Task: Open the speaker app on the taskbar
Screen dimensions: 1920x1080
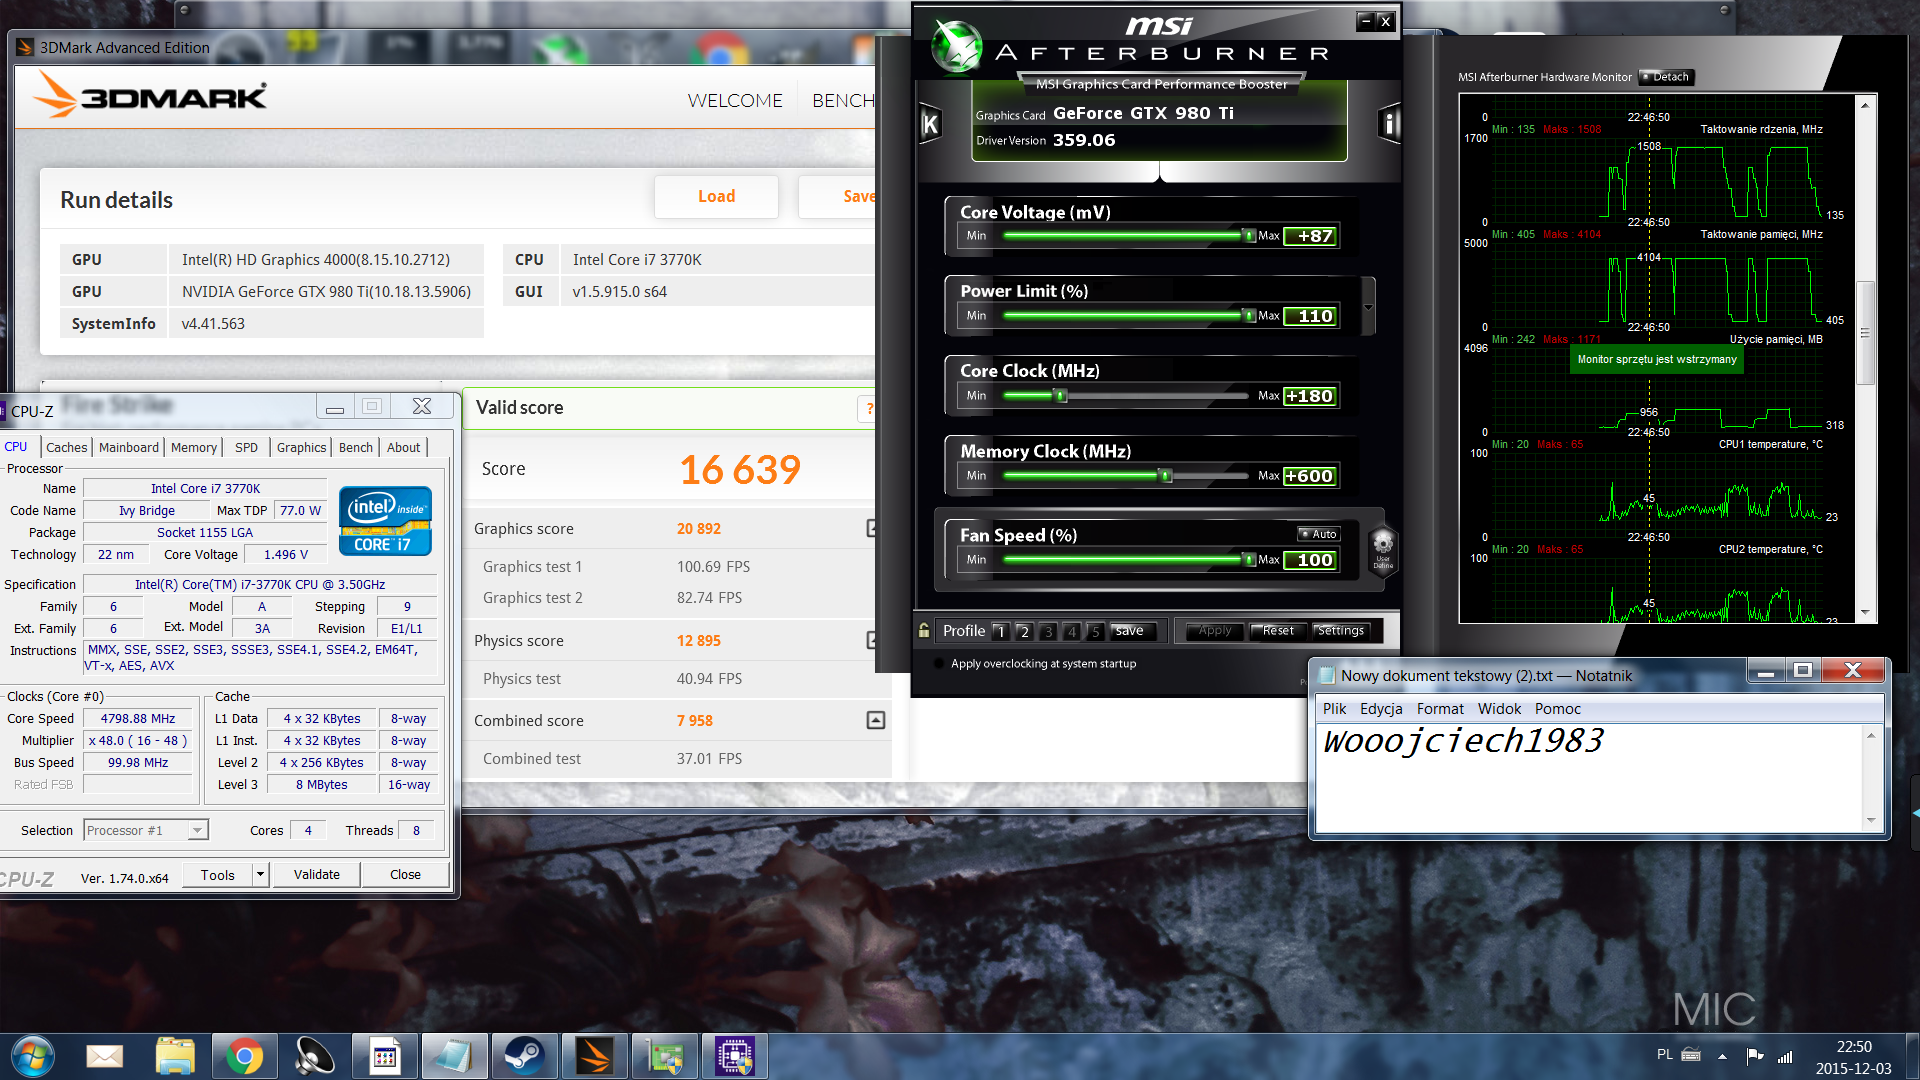Action: point(315,1056)
